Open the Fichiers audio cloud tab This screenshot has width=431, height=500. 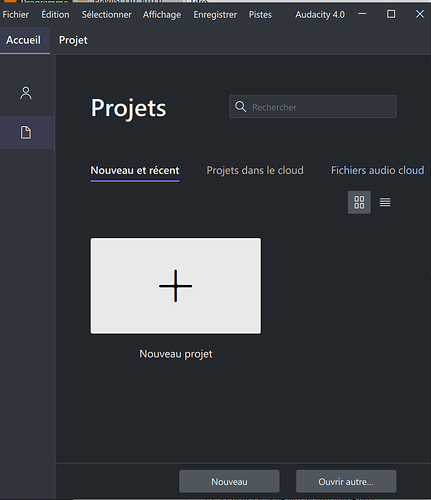tap(377, 171)
